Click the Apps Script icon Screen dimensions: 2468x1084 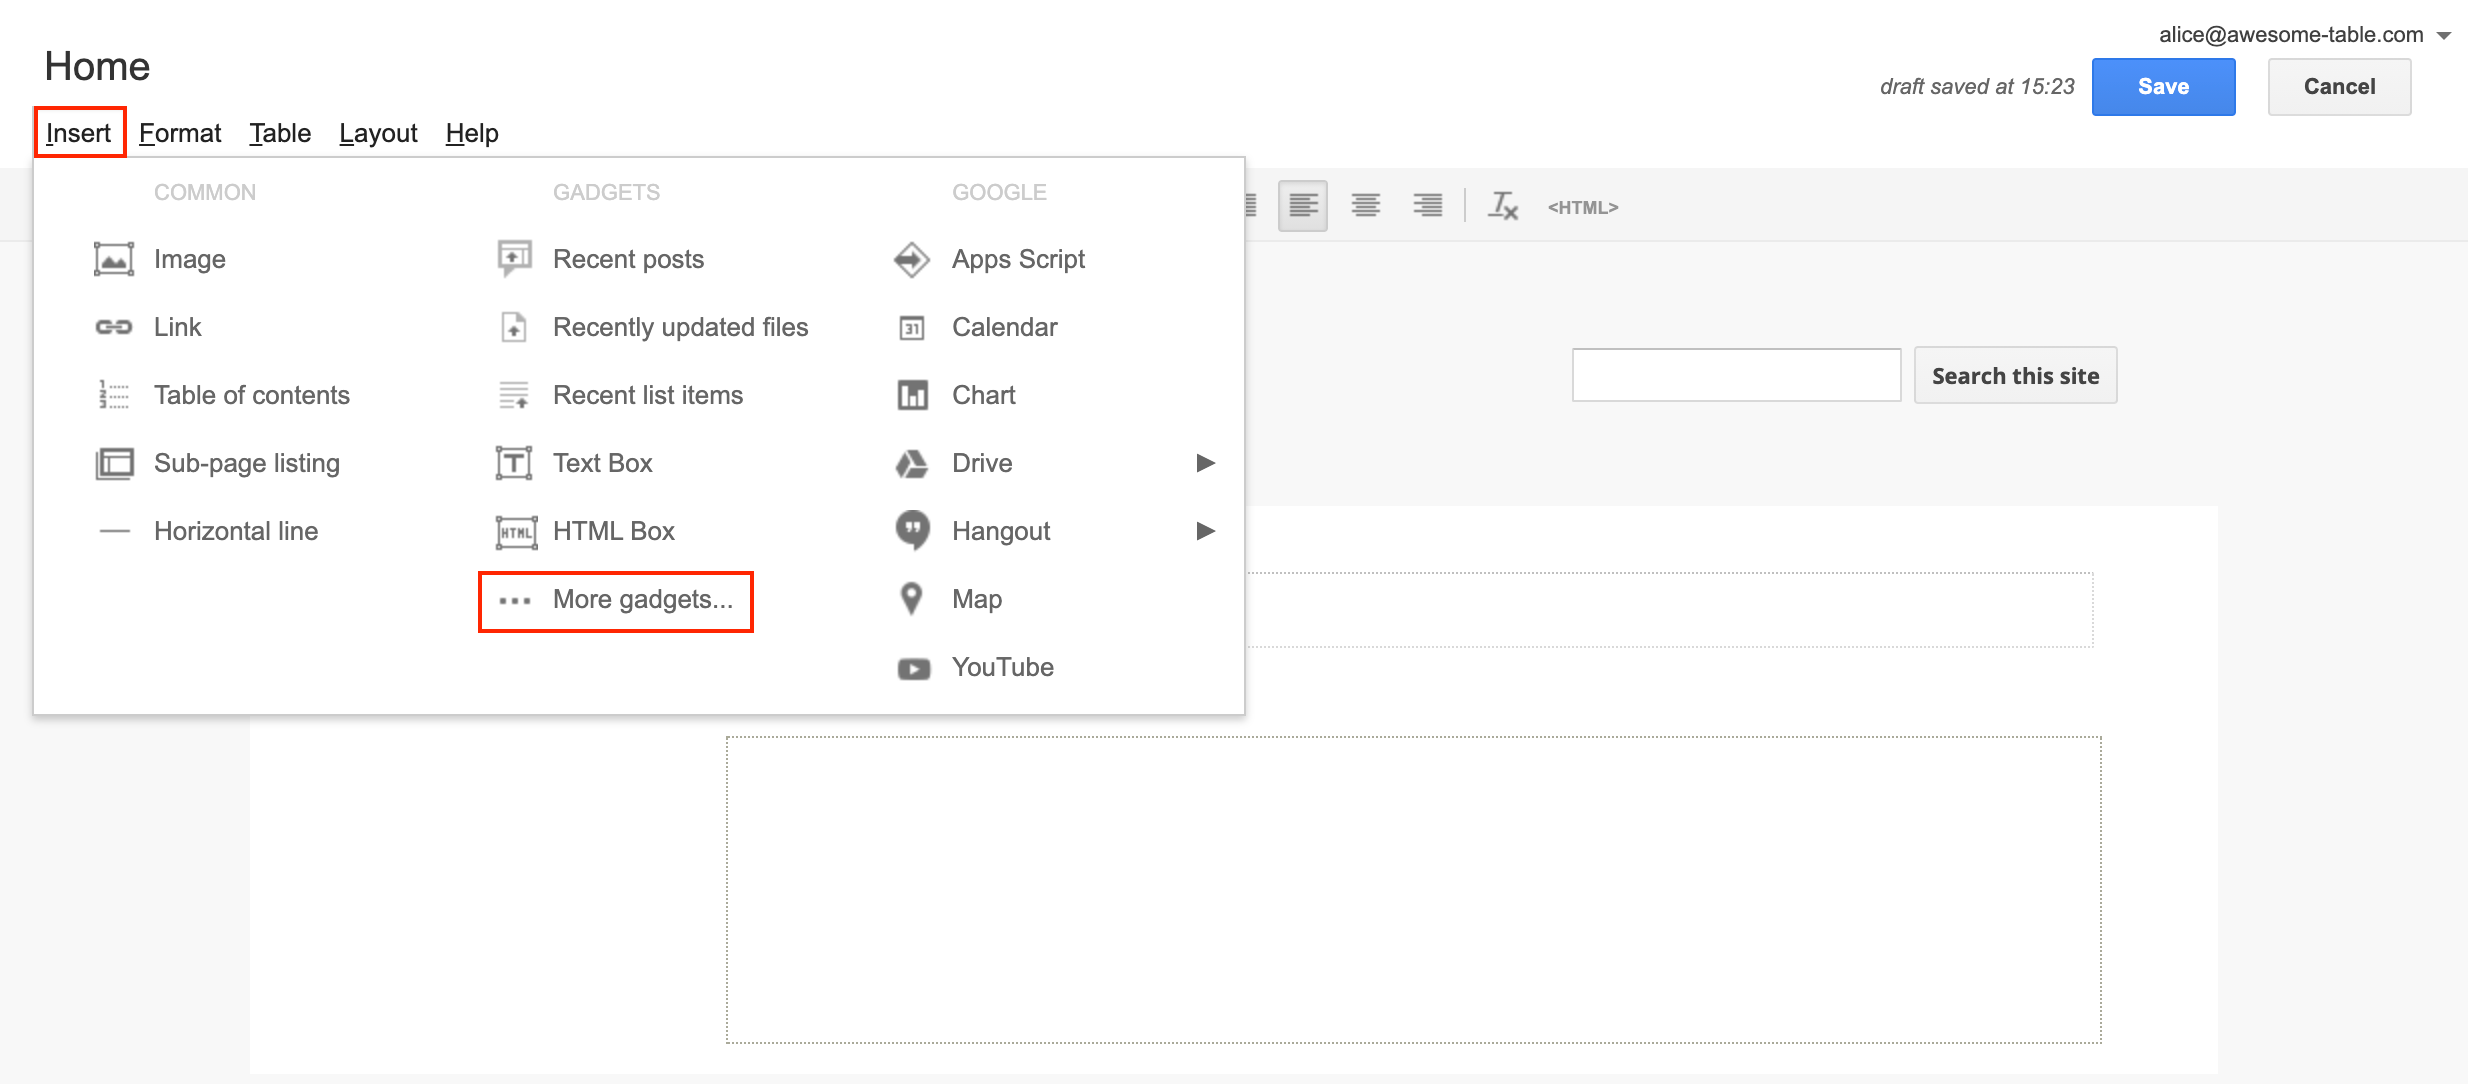pyautogui.click(x=911, y=260)
